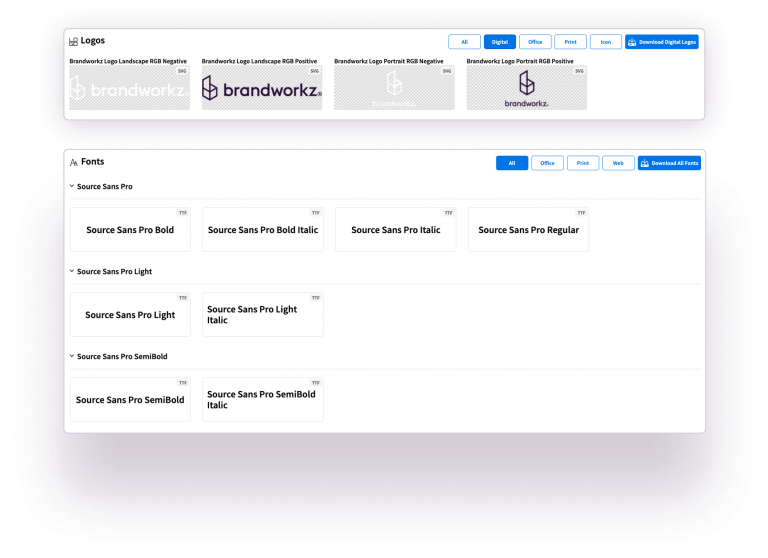Open Brandworkz Logo Landscape RGB Negative thumbnail
The height and width of the screenshot is (558, 768).
129,88
